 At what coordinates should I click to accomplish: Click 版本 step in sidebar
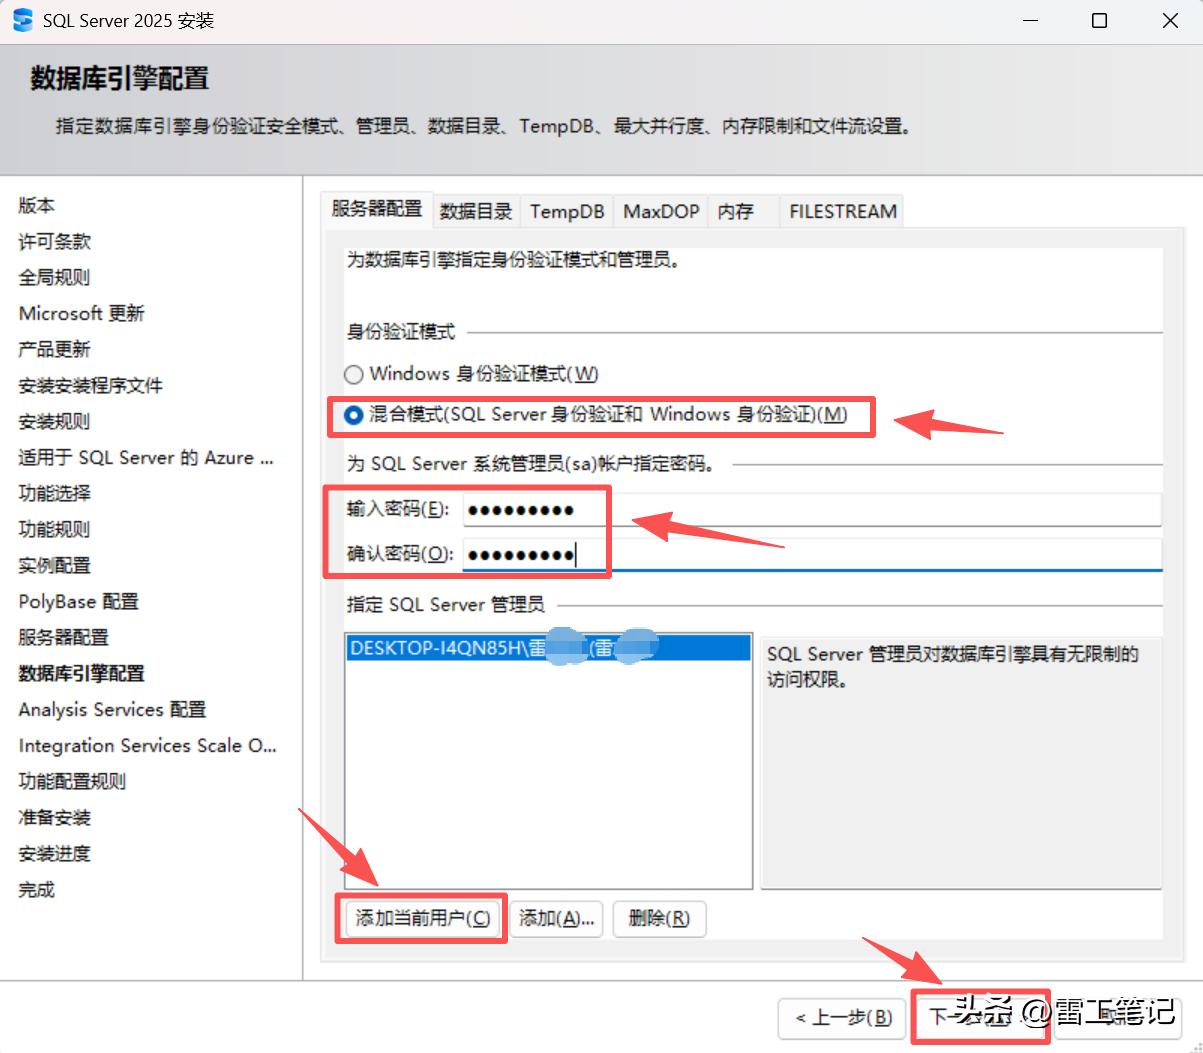37,205
